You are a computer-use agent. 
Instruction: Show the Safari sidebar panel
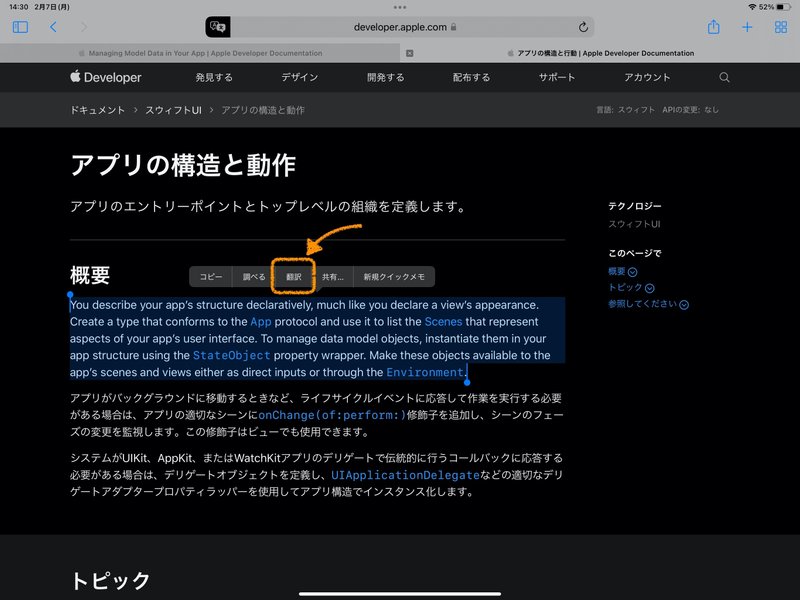click(x=20, y=27)
